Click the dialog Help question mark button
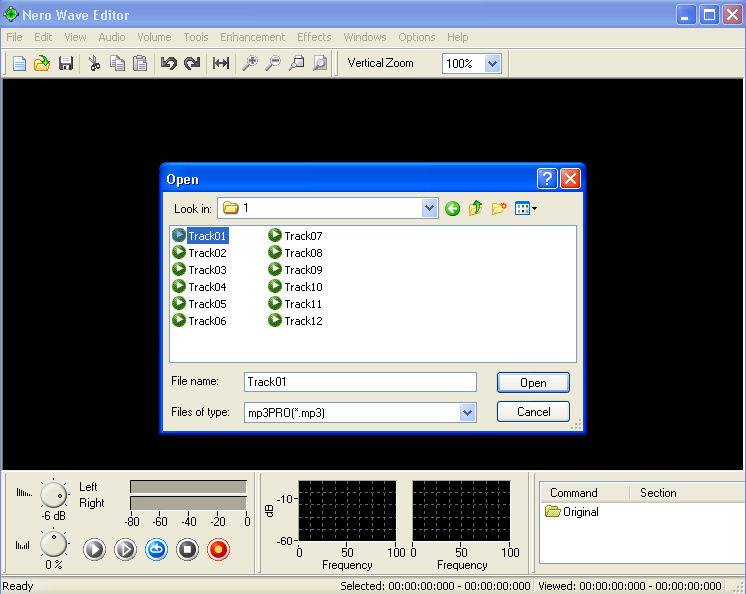 pyautogui.click(x=547, y=179)
